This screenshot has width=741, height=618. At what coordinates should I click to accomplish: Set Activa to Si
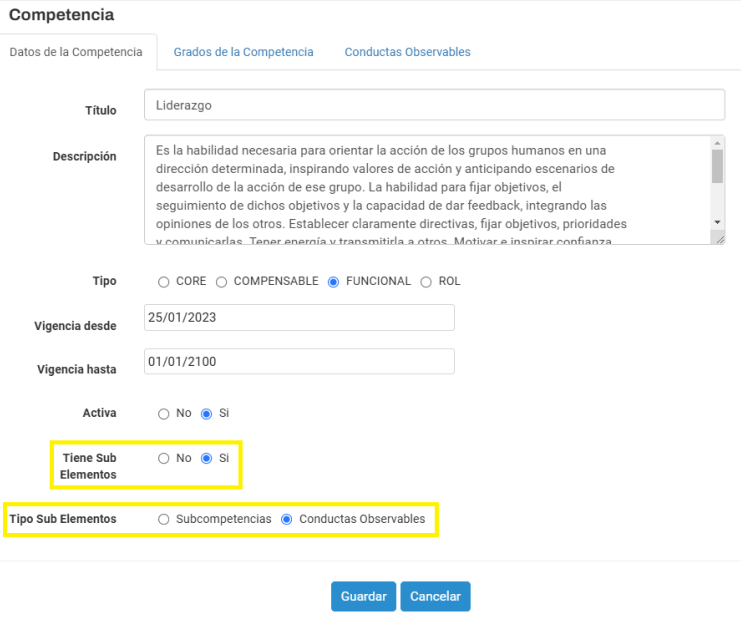click(207, 414)
